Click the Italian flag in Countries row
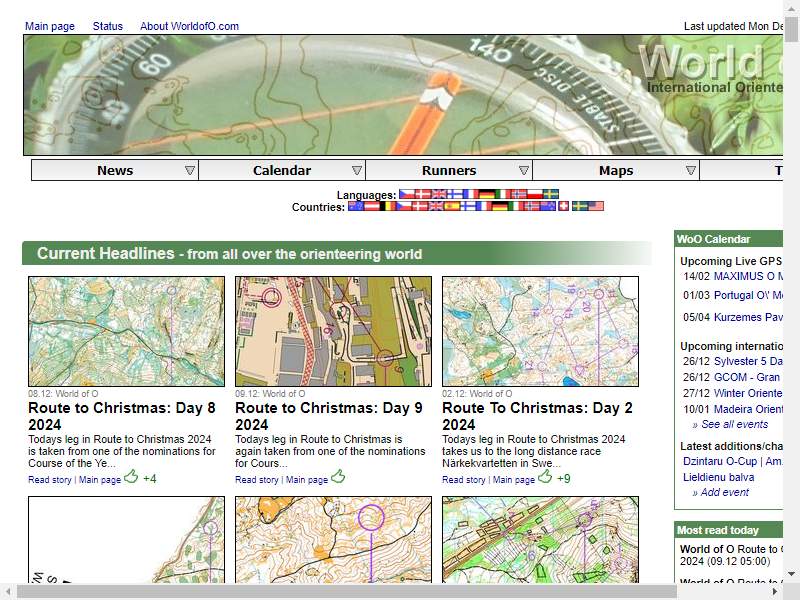Image resolution: width=800 pixels, height=600 pixels. point(516,206)
